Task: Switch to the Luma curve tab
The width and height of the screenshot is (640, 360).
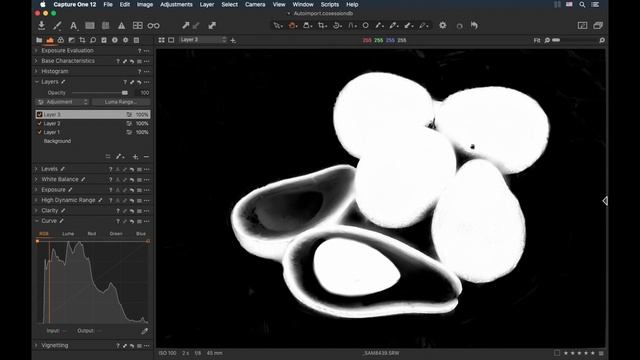Action: pyautogui.click(x=68, y=234)
